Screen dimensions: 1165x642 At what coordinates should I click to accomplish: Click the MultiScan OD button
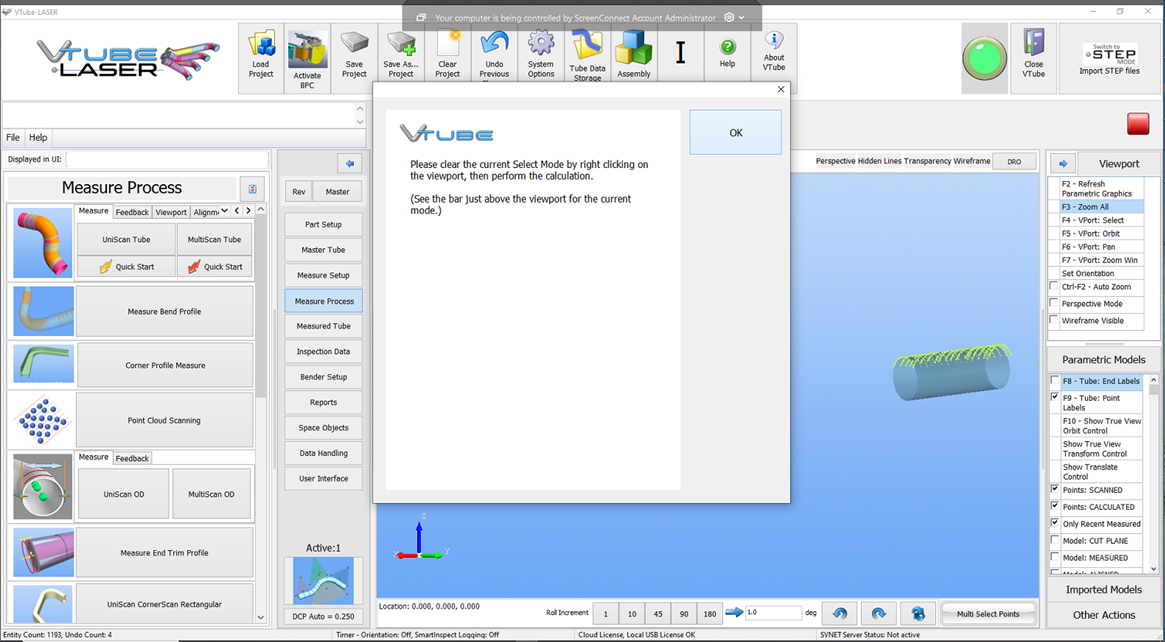211,494
